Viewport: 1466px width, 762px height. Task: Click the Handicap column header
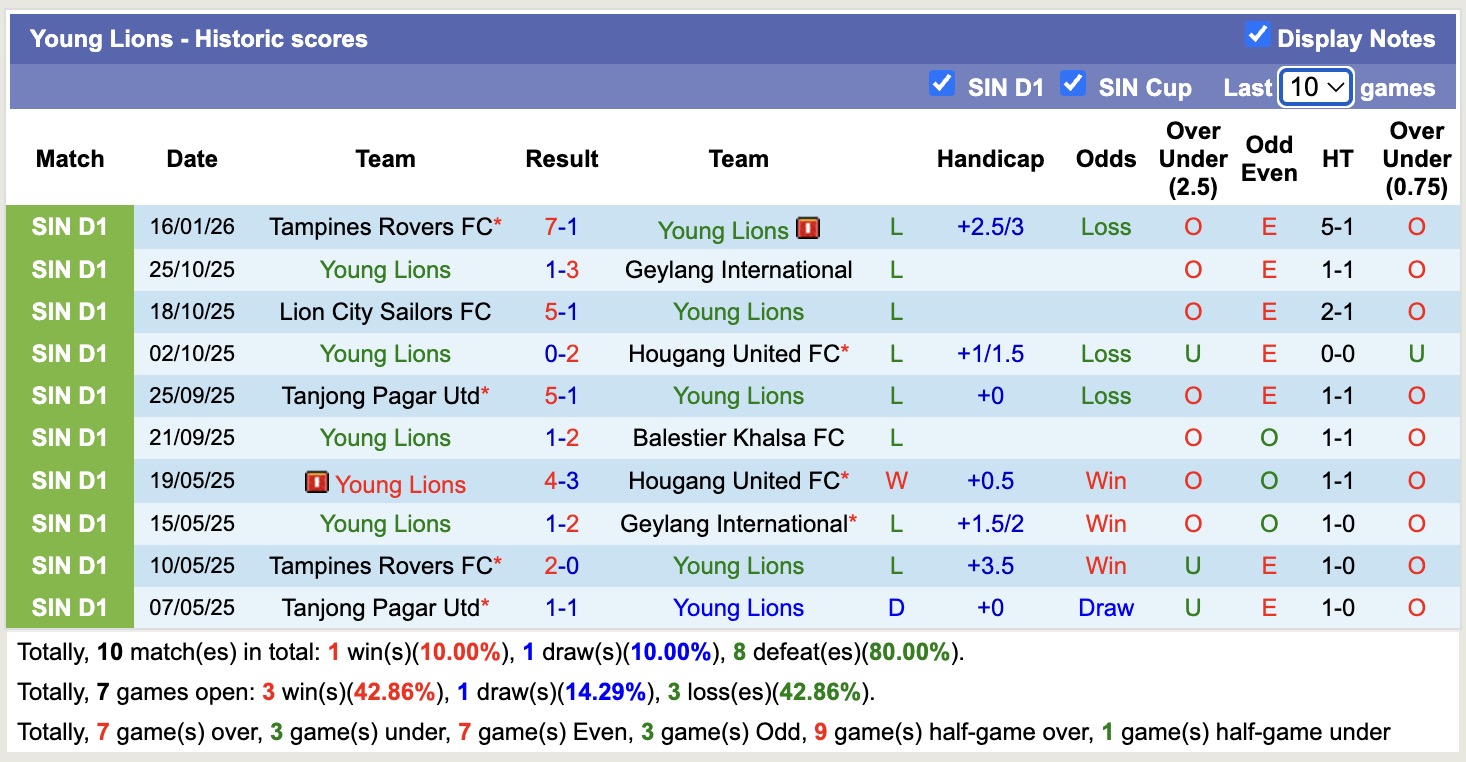pos(990,158)
